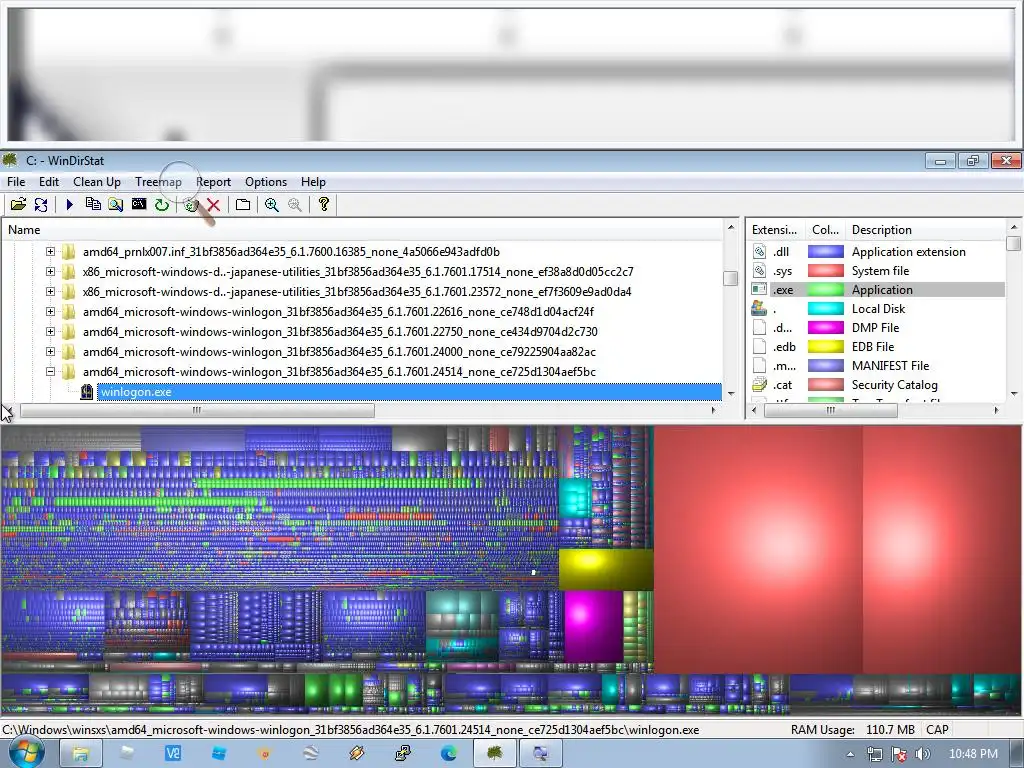Viewport: 1024px width, 768px height.
Task: Expand the amd64_prnlx007.inf folder node
Action: 50,251
